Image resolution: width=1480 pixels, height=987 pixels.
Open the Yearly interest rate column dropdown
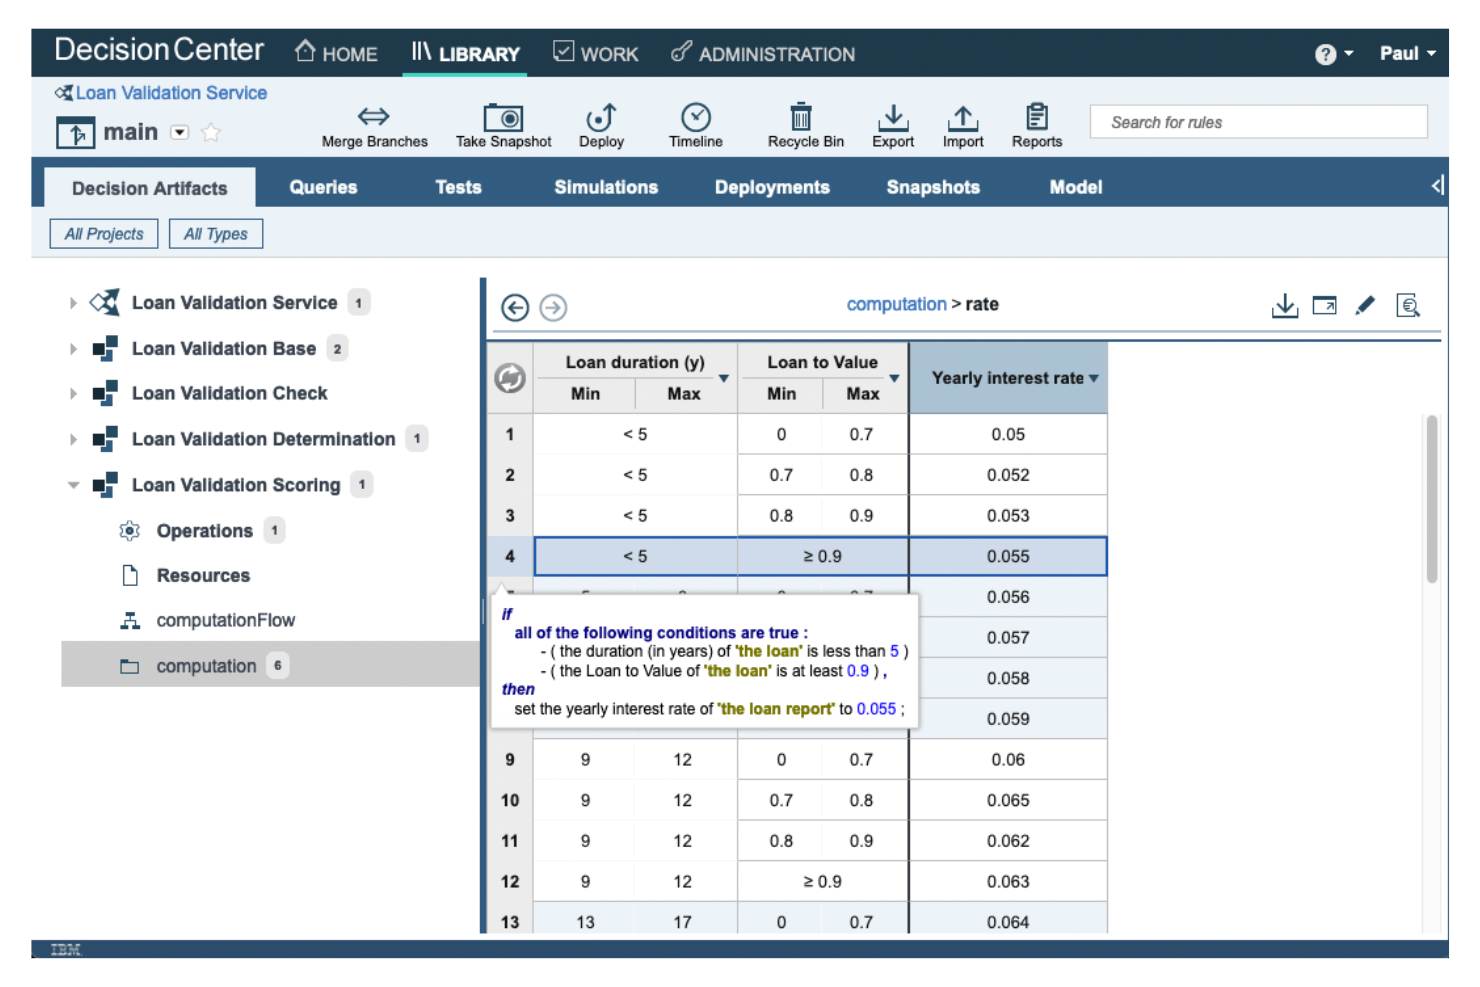point(1094,378)
